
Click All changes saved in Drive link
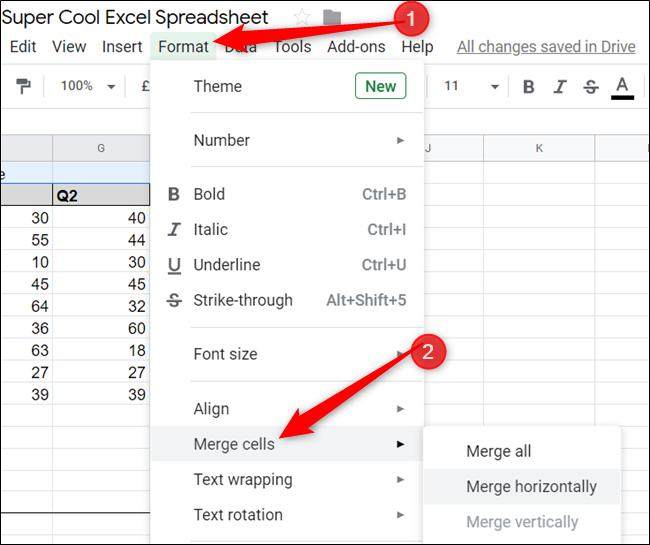[546, 47]
